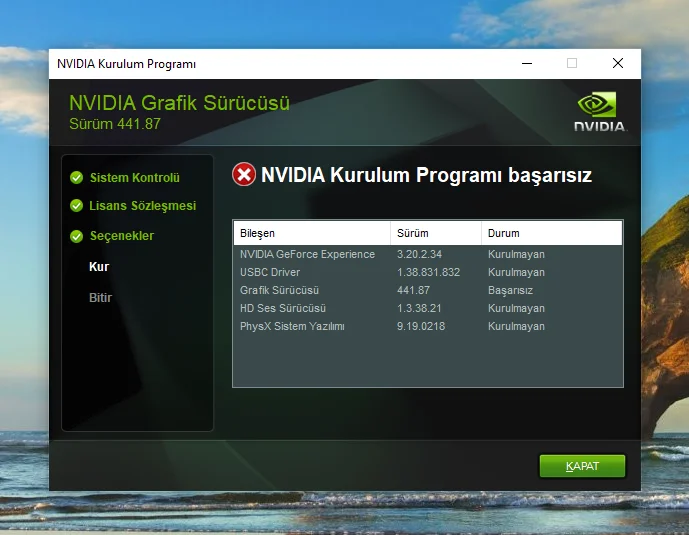Click the NVIDIA Grafik Sürücüsü heading

point(179,103)
